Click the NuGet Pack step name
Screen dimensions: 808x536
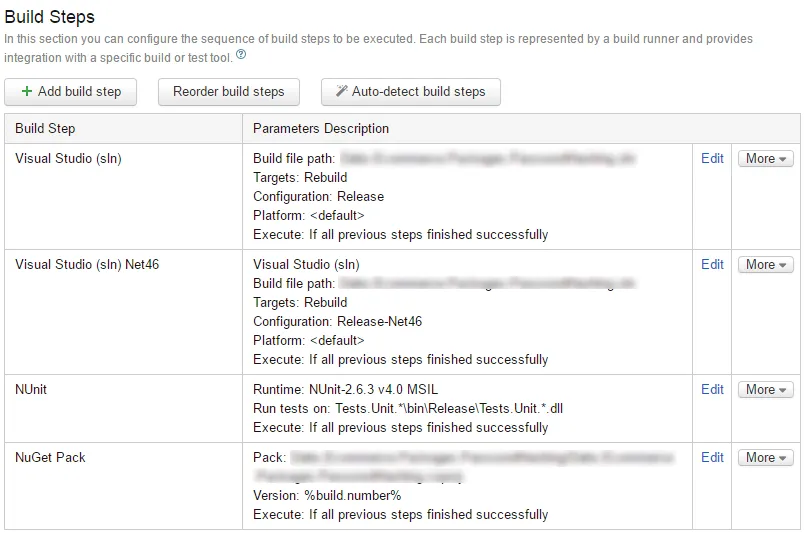50,457
